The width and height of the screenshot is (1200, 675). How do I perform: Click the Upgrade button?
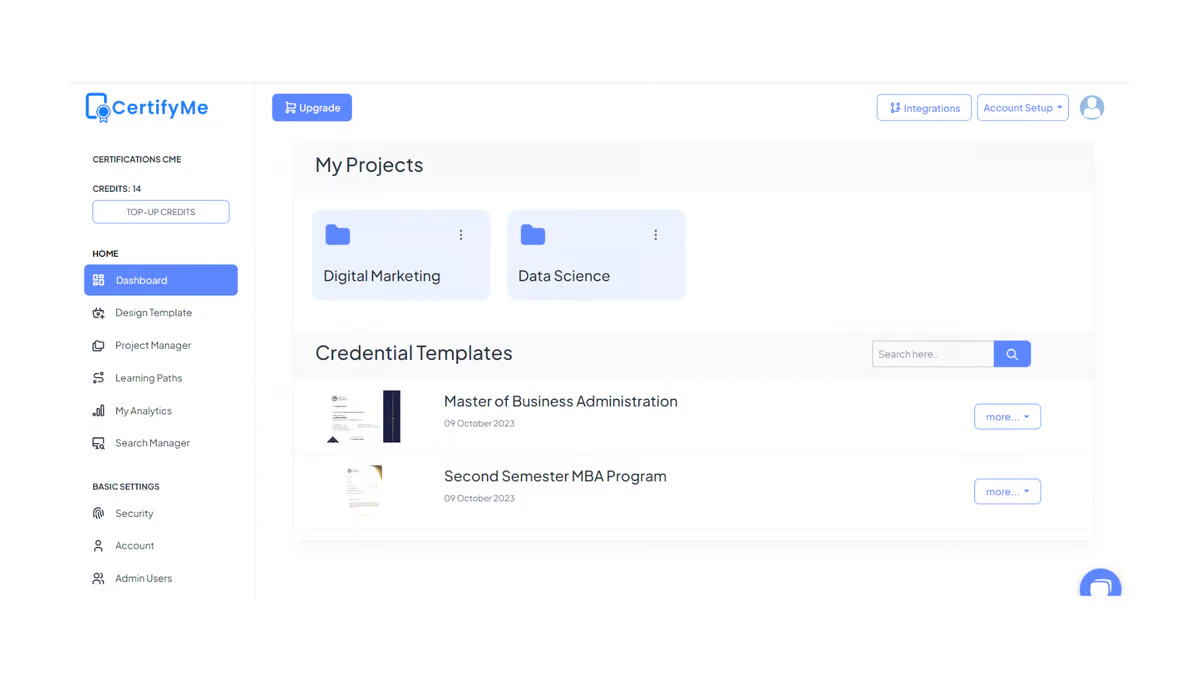pos(311,107)
